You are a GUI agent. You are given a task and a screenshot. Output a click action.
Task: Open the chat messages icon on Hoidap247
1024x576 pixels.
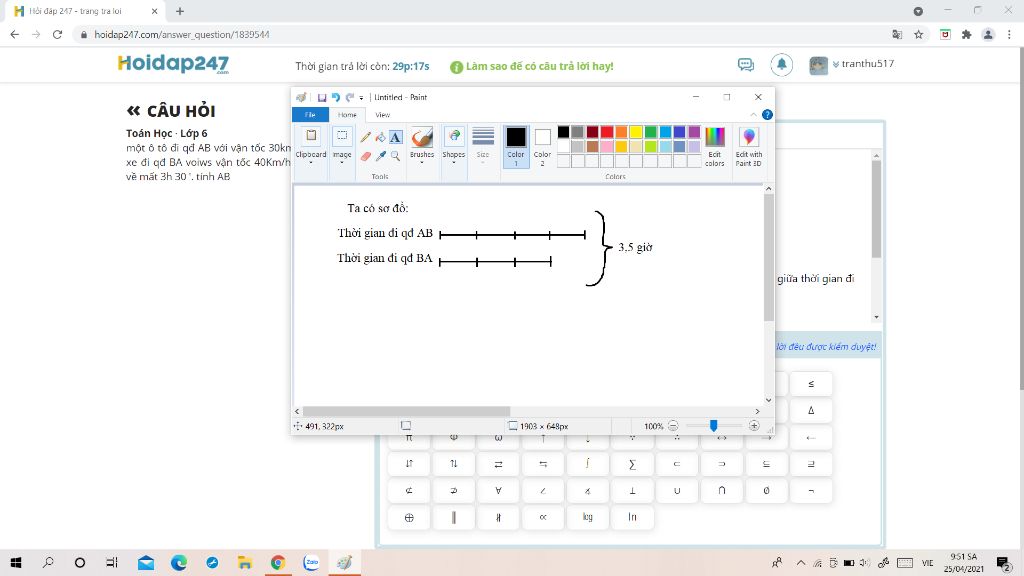tap(746, 64)
